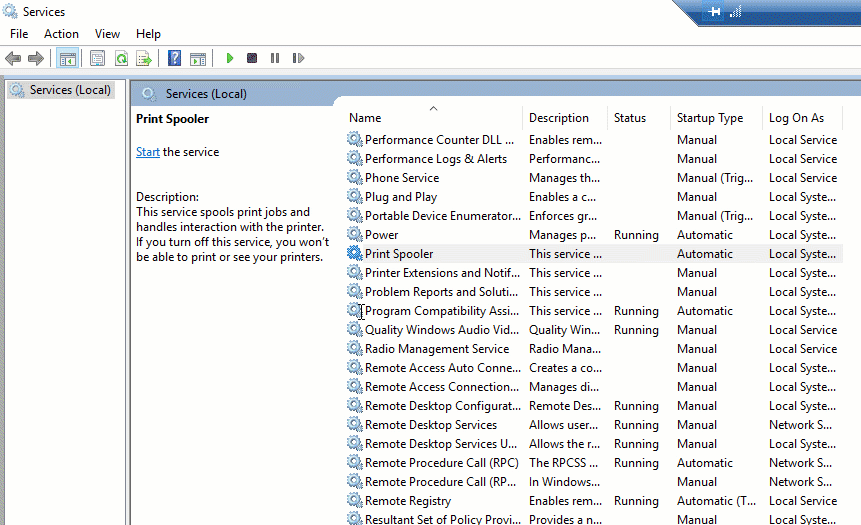Toggle the Show/Hide Action Pane icon
Screen dimensions: 861x525
[x=198, y=59]
